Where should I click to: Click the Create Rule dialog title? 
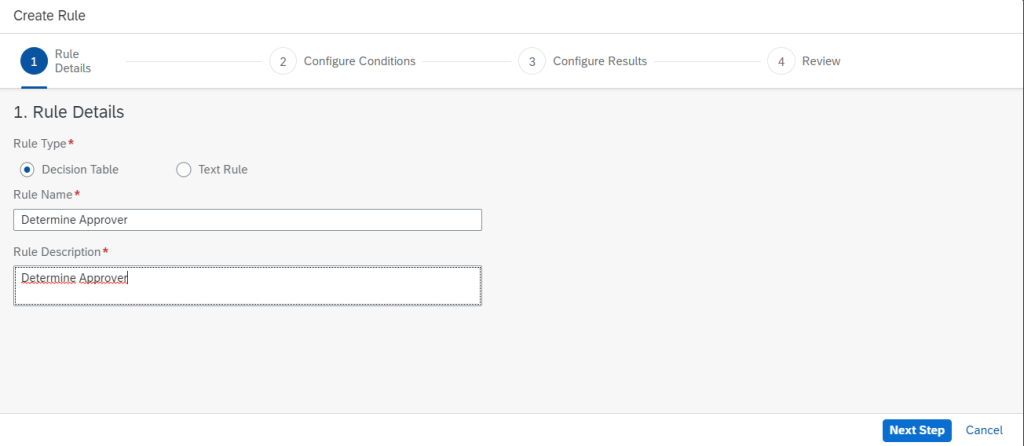pyautogui.click(x=47, y=15)
